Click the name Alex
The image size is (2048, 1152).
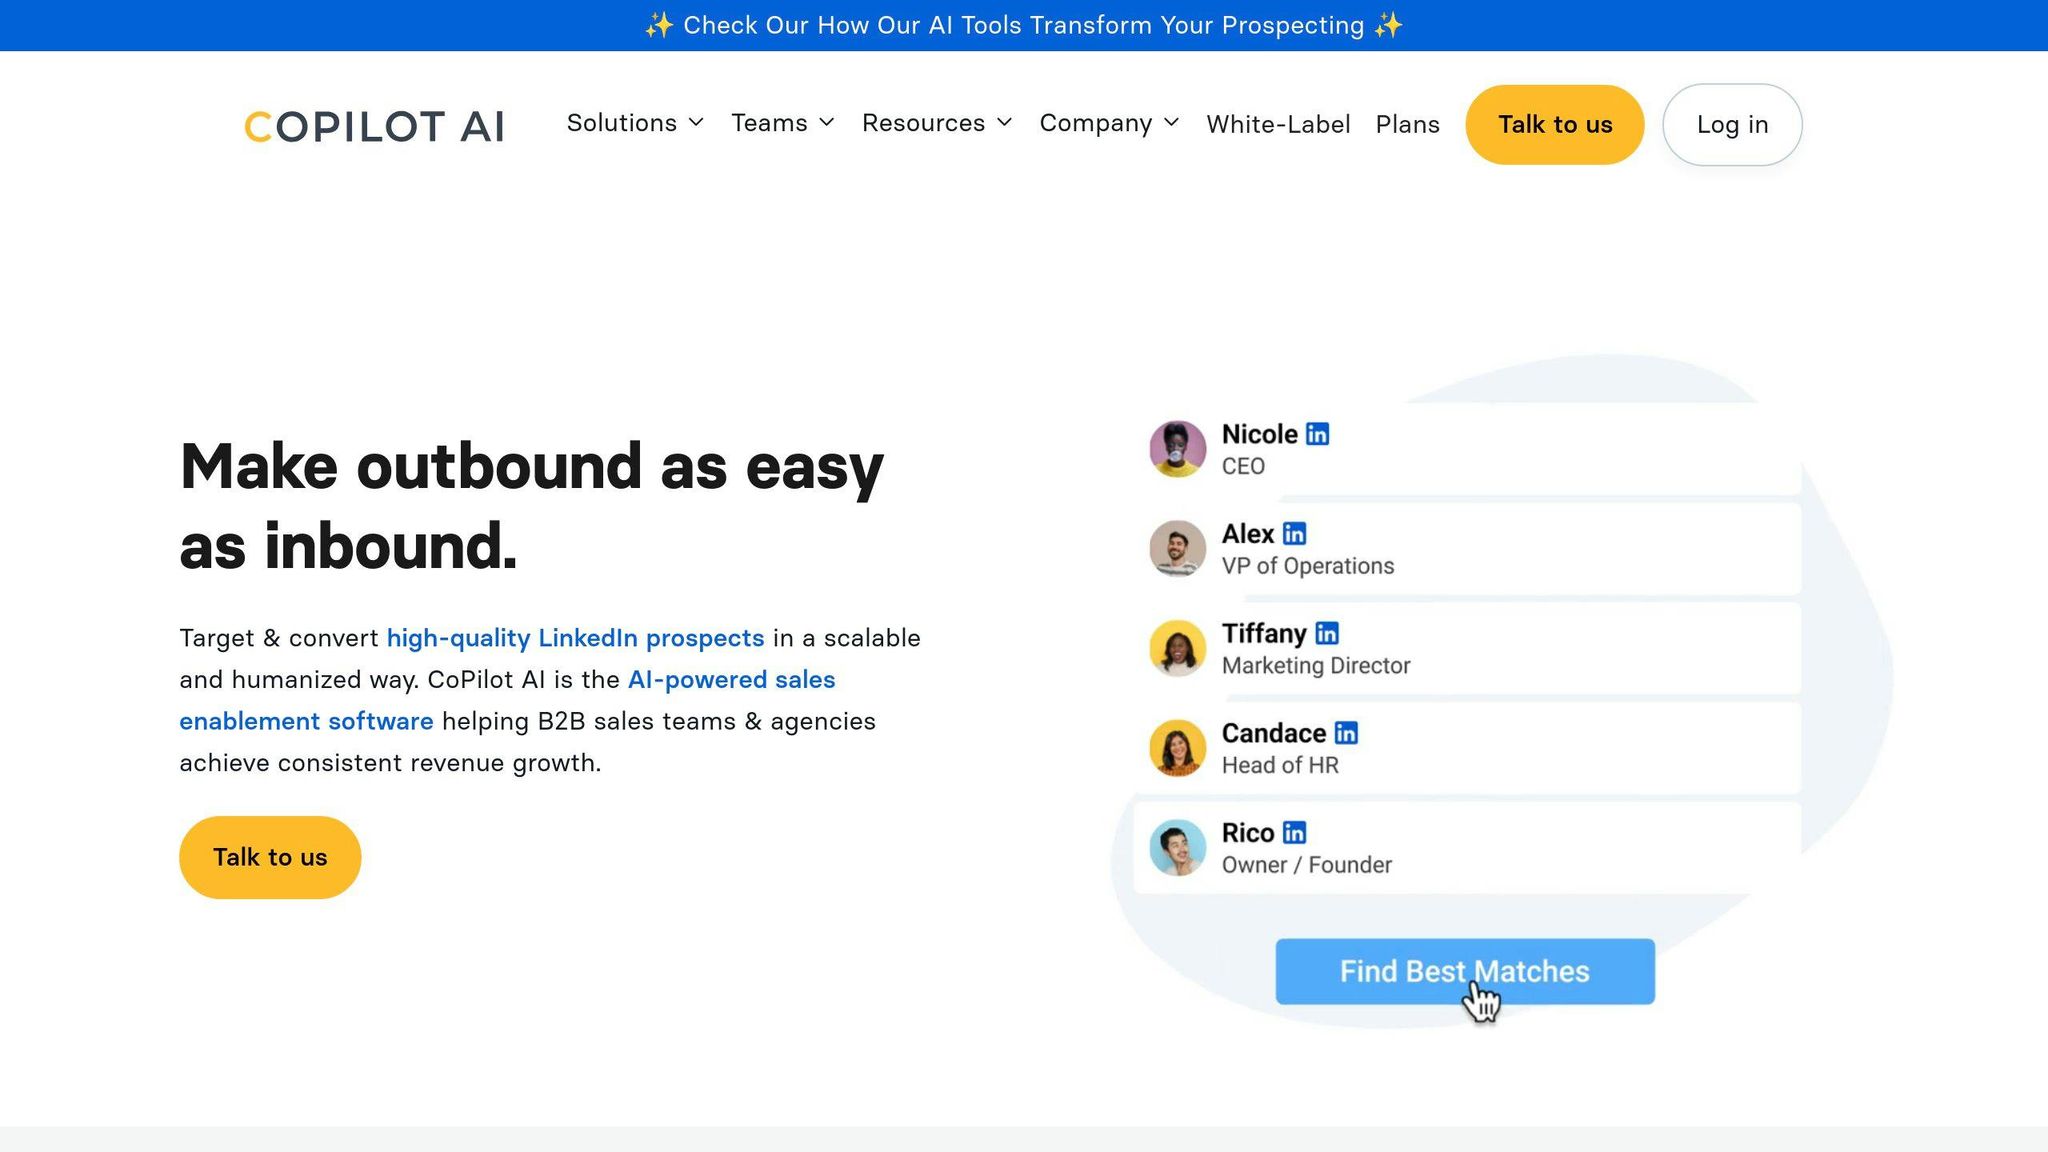coord(1248,534)
